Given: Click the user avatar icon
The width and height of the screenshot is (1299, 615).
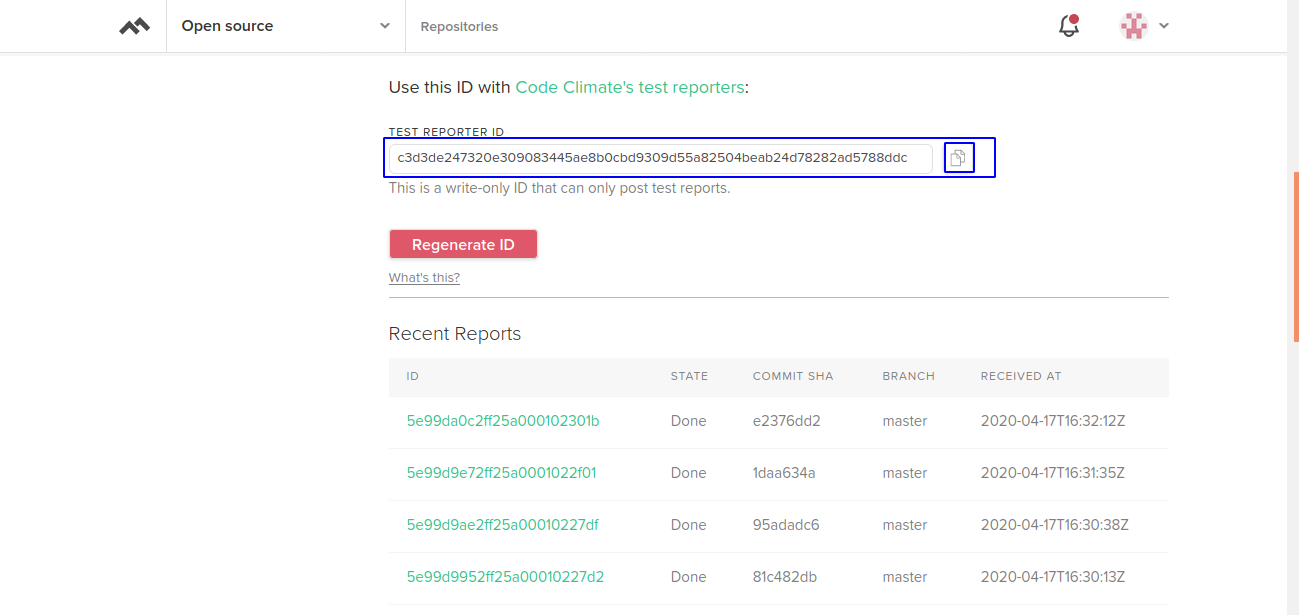Looking at the screenshot, I should point(1133,26).
